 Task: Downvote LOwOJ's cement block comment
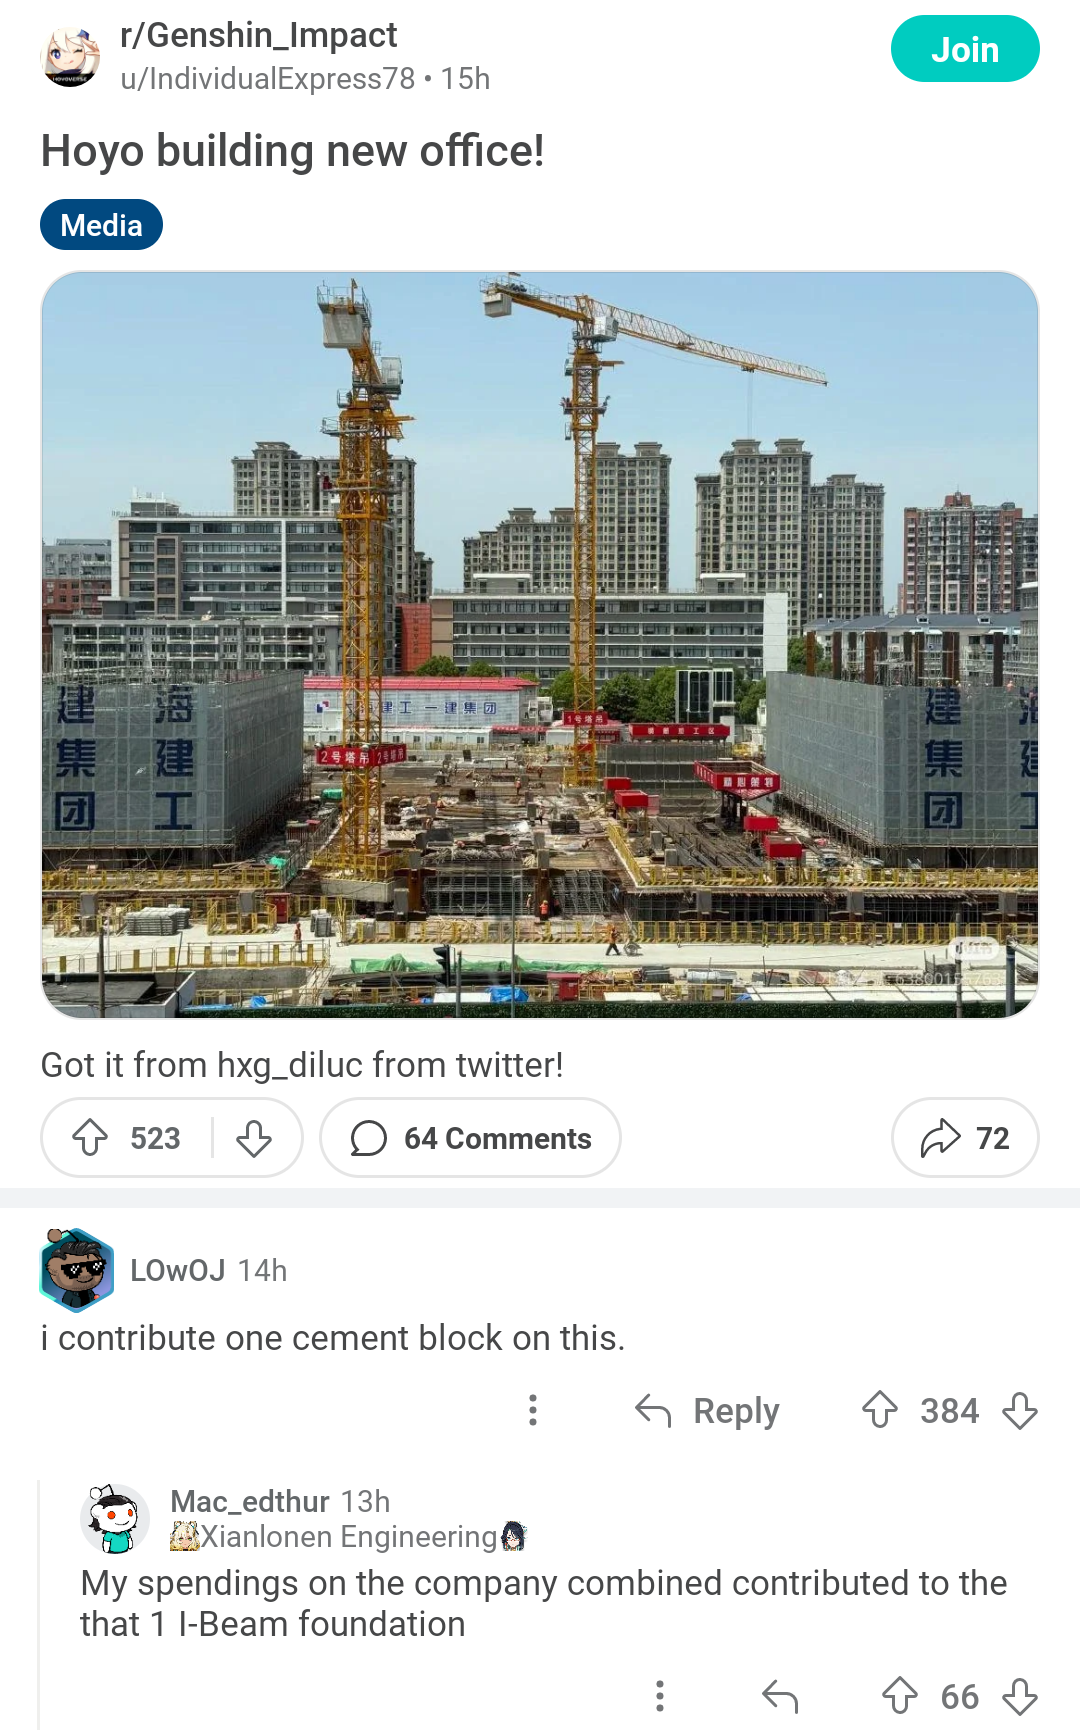pyautogui.click(x=1020, y=1410)
